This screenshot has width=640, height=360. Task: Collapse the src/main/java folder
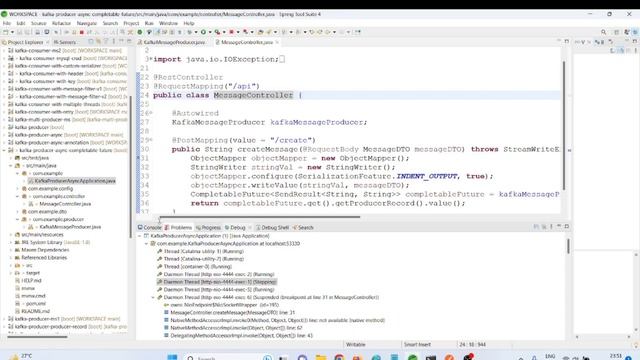click(x=11, y=166)
